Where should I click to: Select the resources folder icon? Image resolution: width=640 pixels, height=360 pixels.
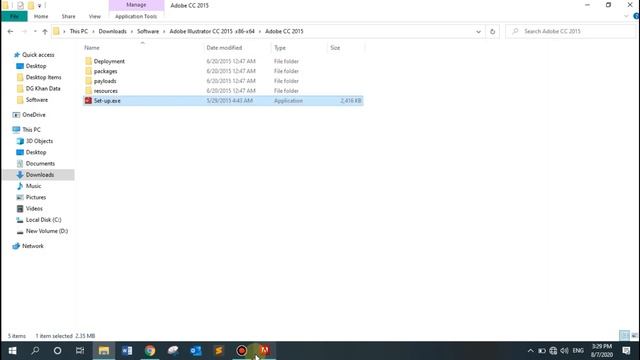pos(89,91)
